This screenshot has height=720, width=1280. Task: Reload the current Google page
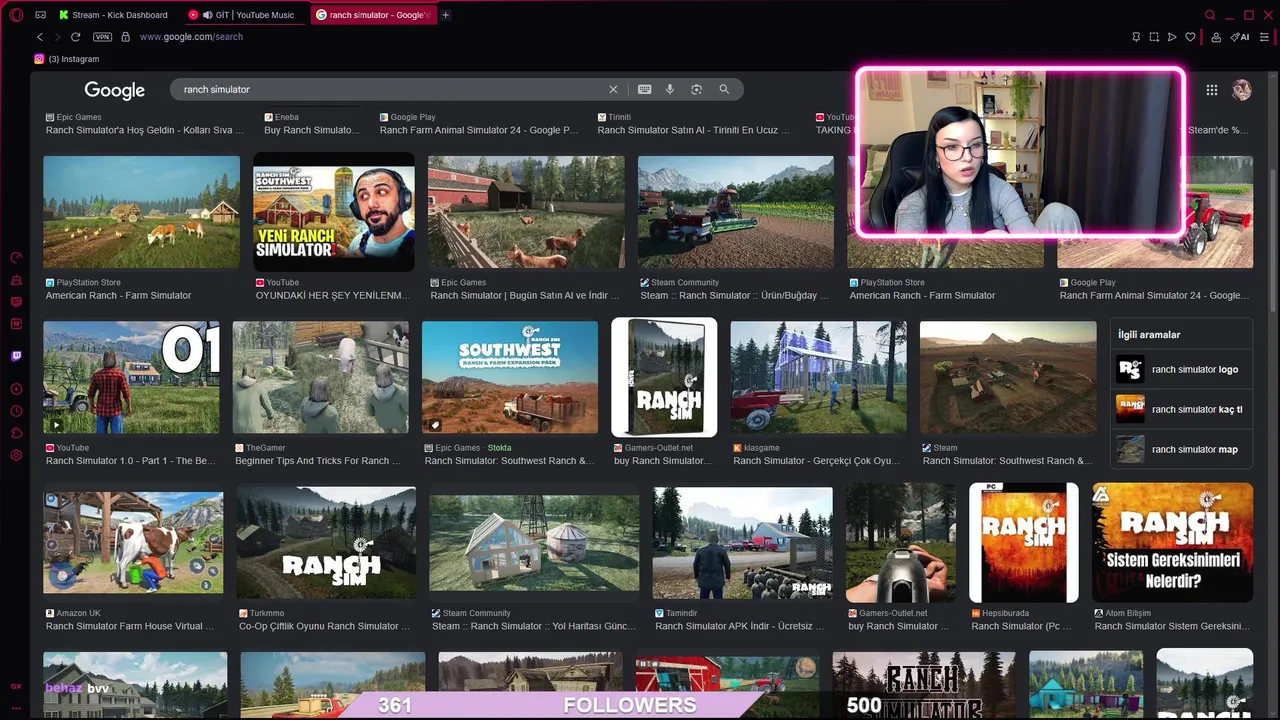(75, 37)
